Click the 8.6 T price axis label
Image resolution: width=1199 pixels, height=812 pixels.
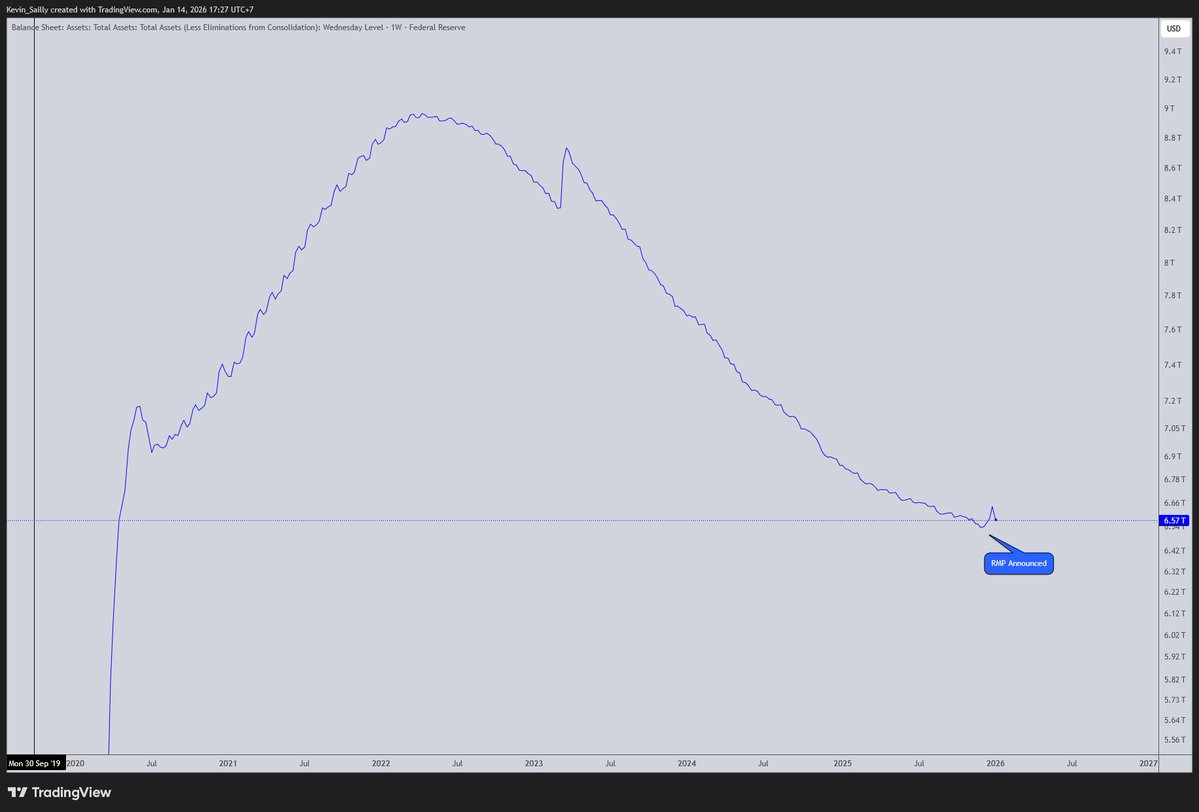coord(1172,168)
